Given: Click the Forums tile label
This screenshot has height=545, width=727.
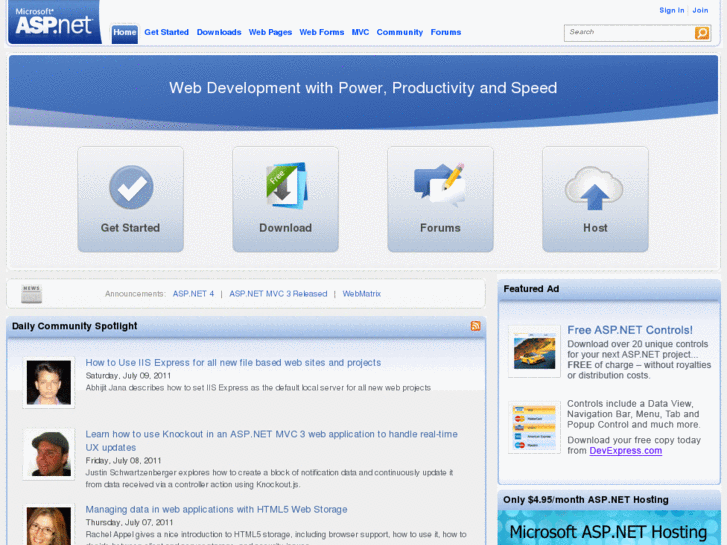Looking at the screenshot, I should [440, 228].
